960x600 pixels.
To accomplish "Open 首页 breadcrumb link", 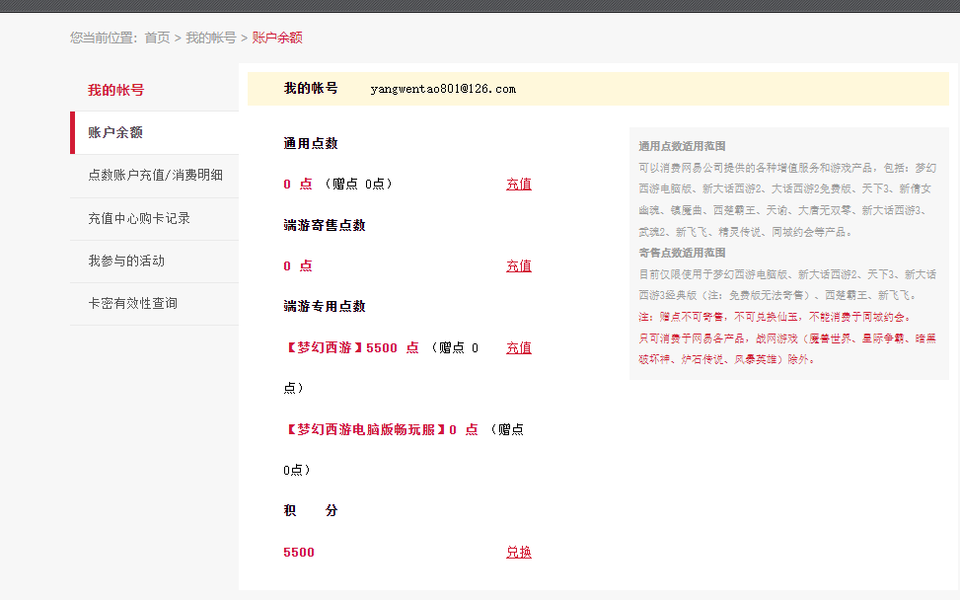I will click(x=157, y=38).
